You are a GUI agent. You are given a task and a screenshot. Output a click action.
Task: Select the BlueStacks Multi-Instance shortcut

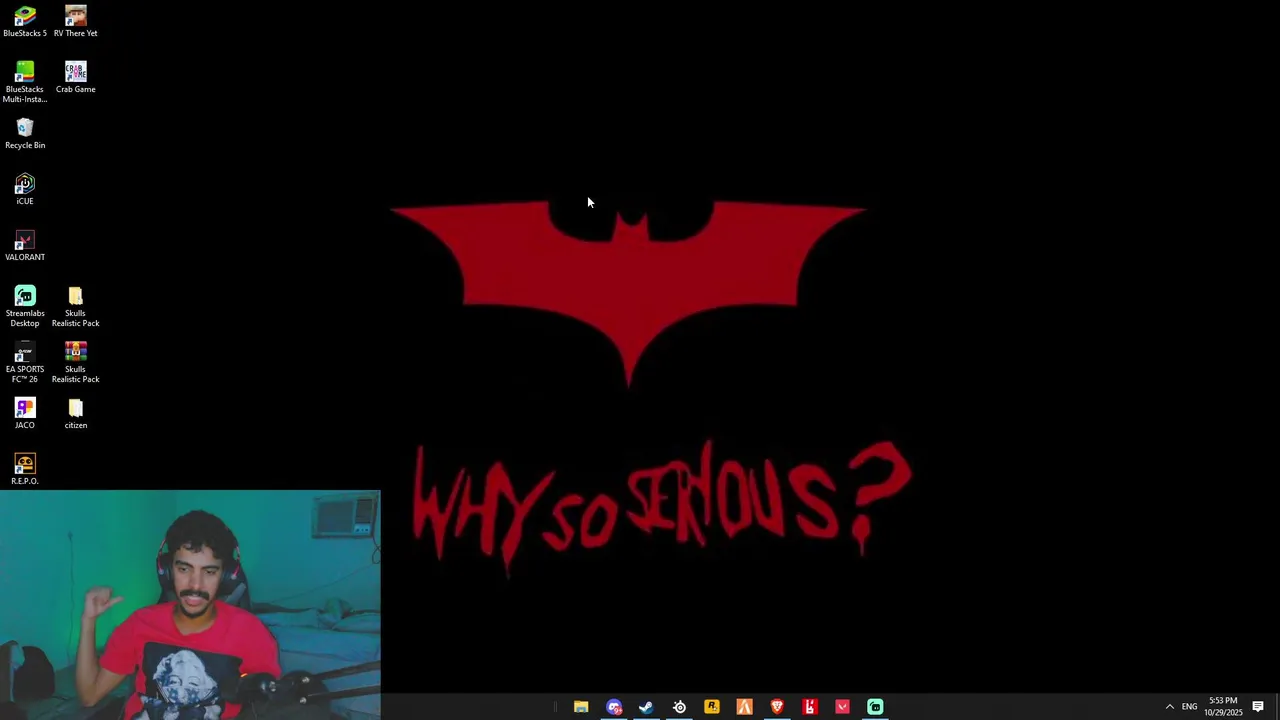pyautogui.click(x=25, y=82)
